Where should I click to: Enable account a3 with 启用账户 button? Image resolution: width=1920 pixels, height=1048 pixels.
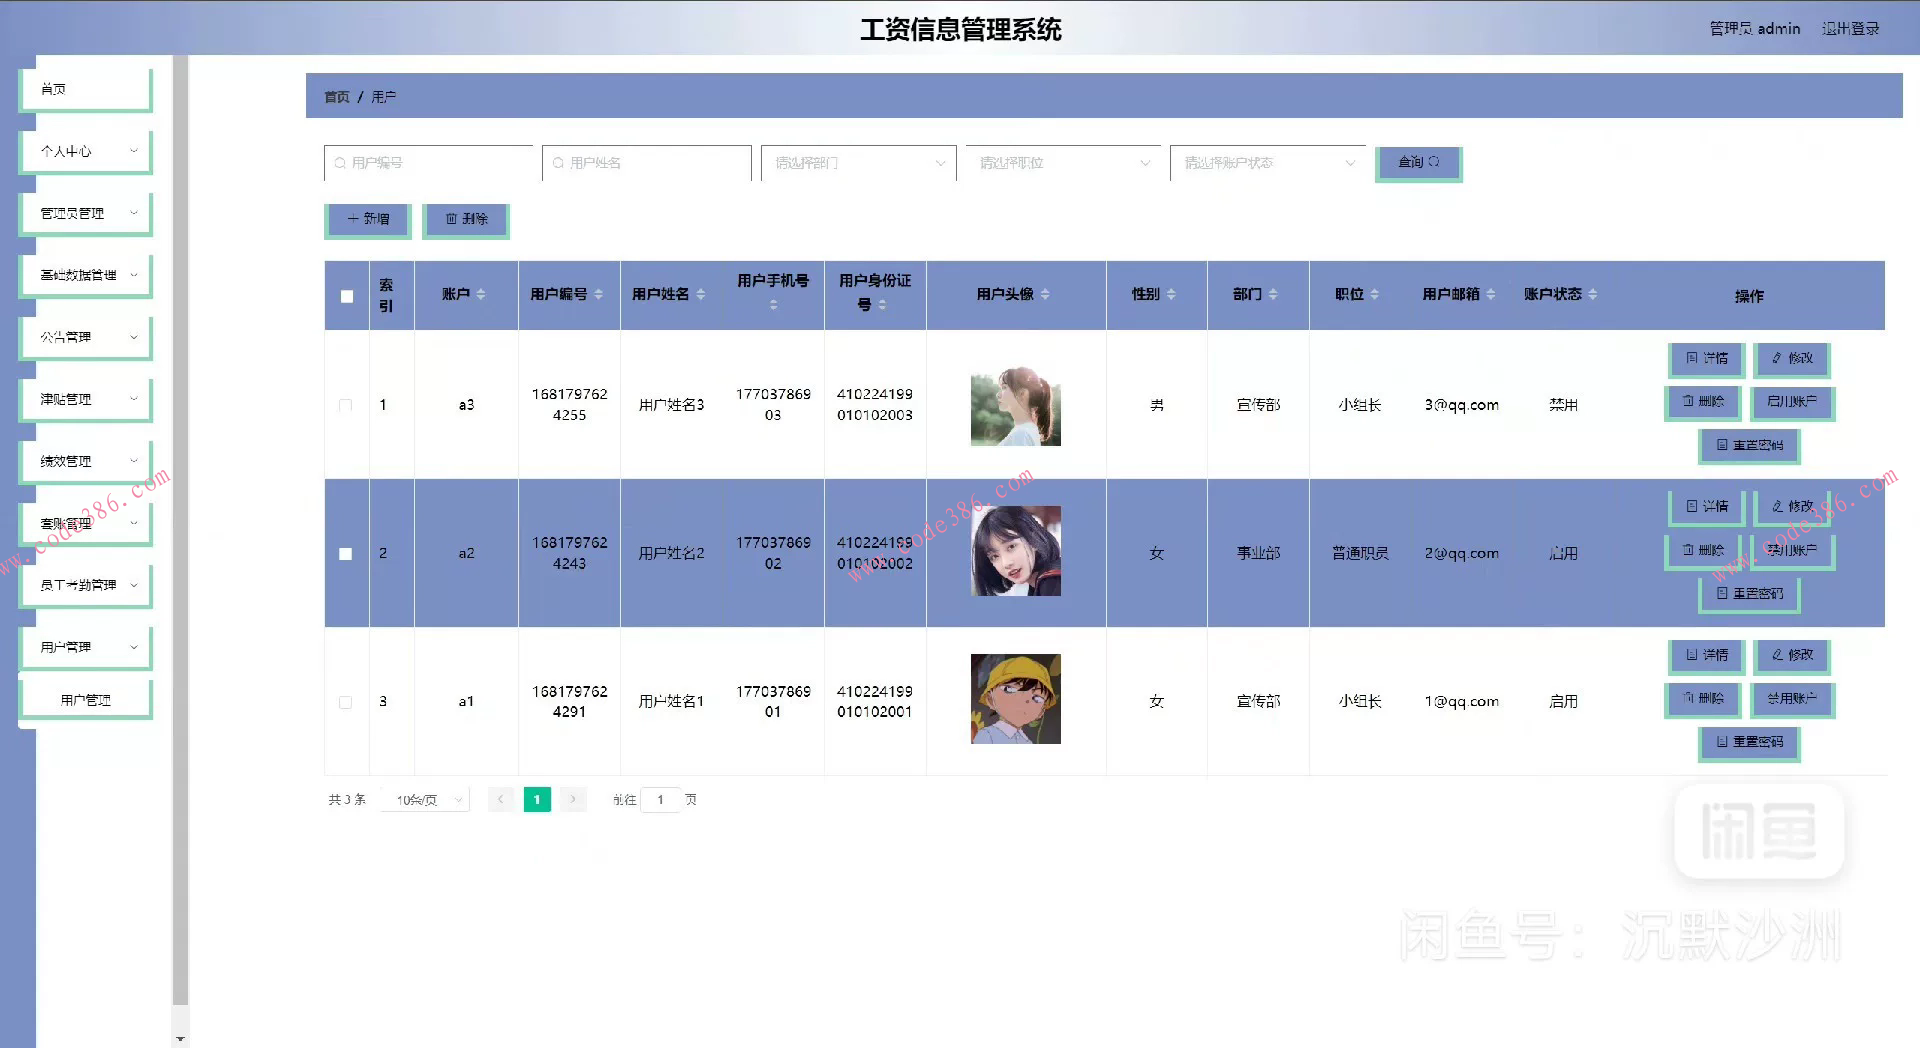[1792, 401]
